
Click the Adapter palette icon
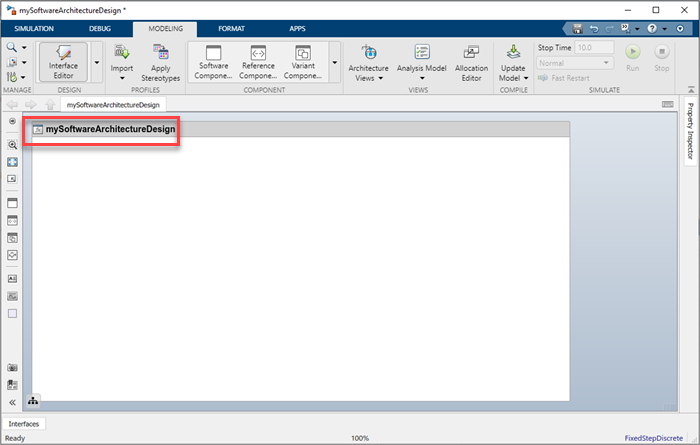tap(12, 255)
